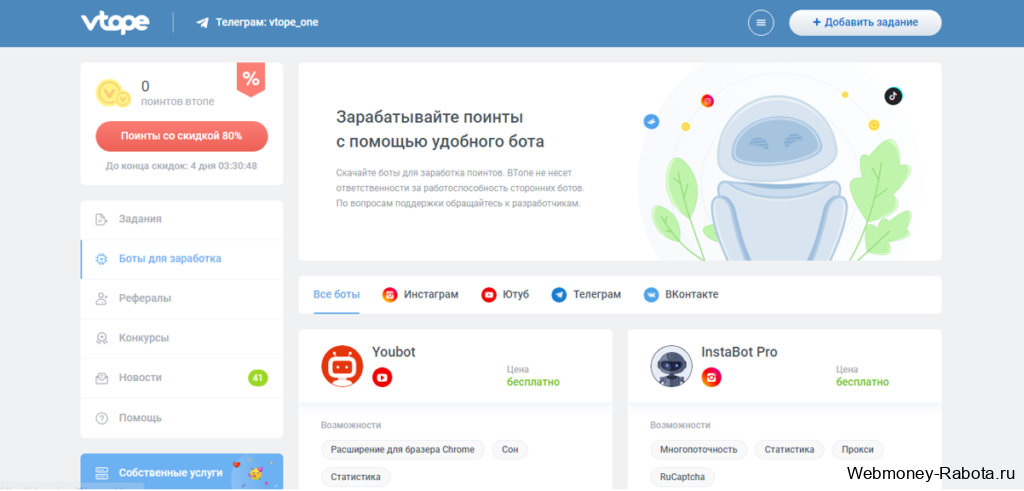The width and height of the screenshot is (1024, 491).
Task: Click the Собственные услуги server icon
Action: point(101,473)
